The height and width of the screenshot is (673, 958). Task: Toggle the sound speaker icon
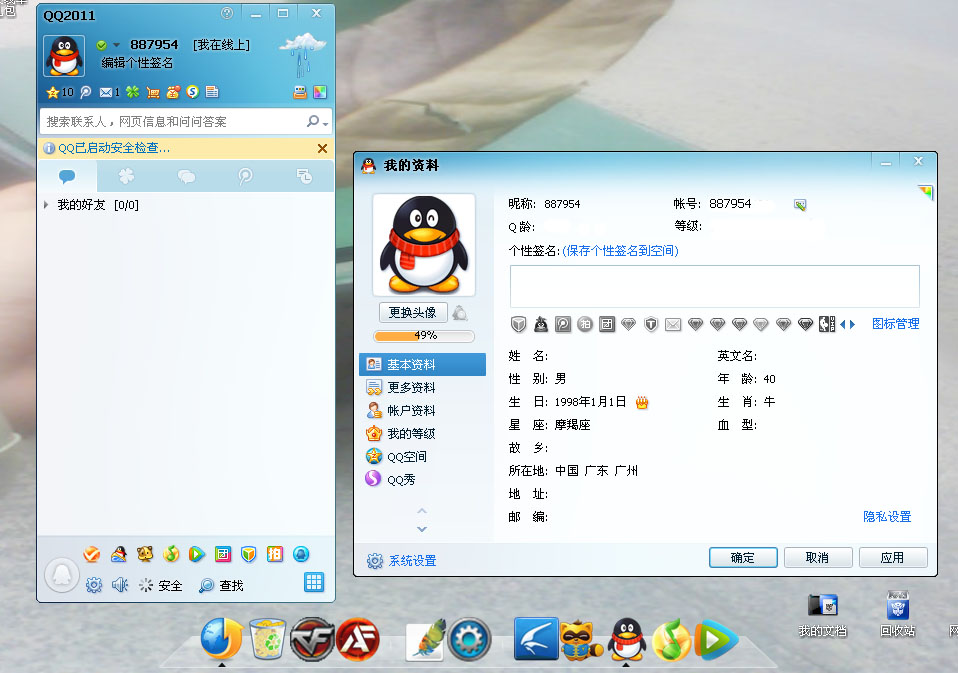click(x=120, y=585)
